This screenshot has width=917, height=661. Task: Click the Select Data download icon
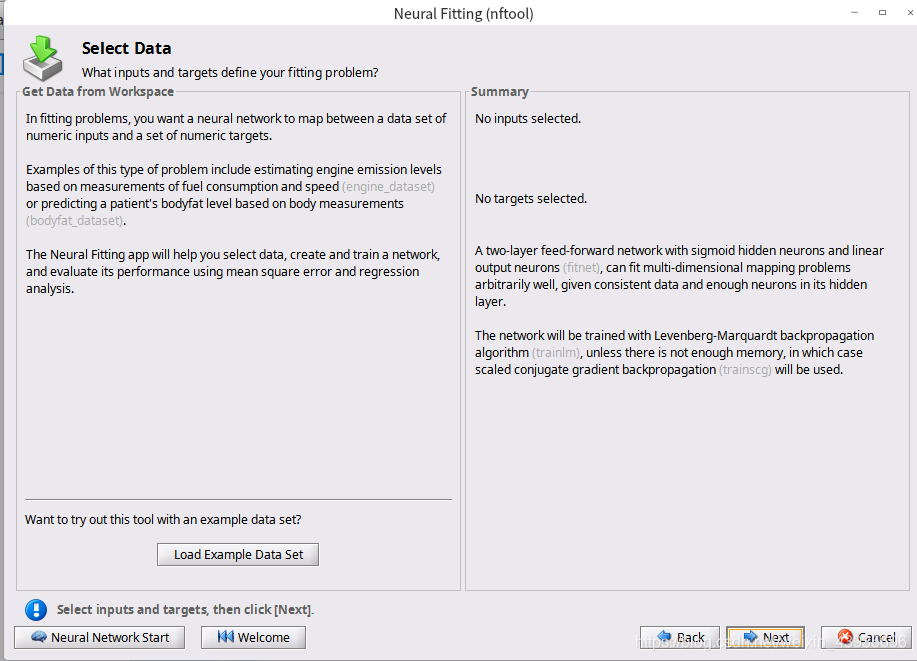pos(43,58)
